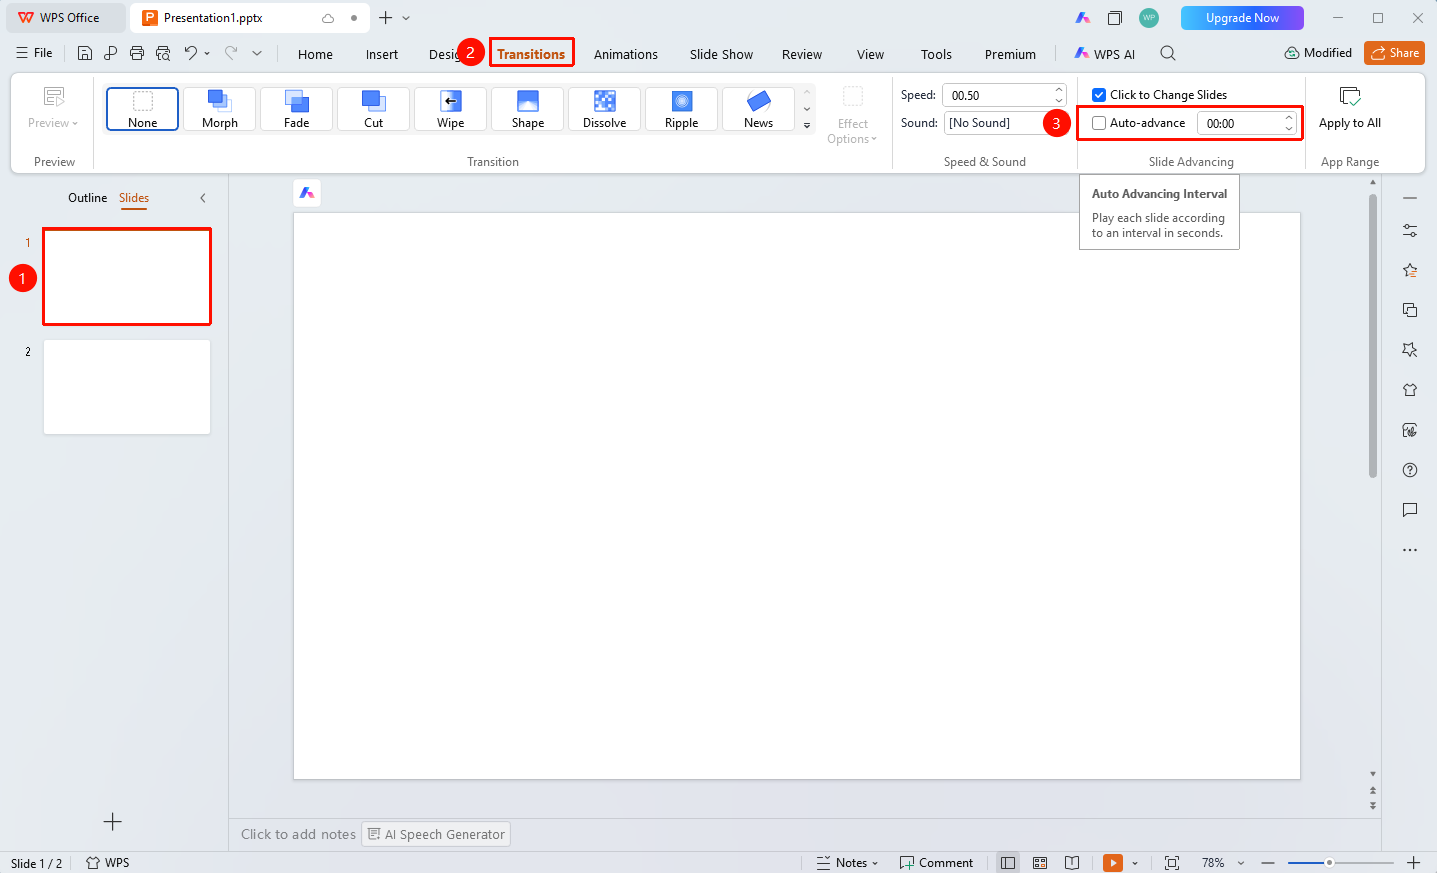Open the AI Speech Generator

click(x=436, y=834)
